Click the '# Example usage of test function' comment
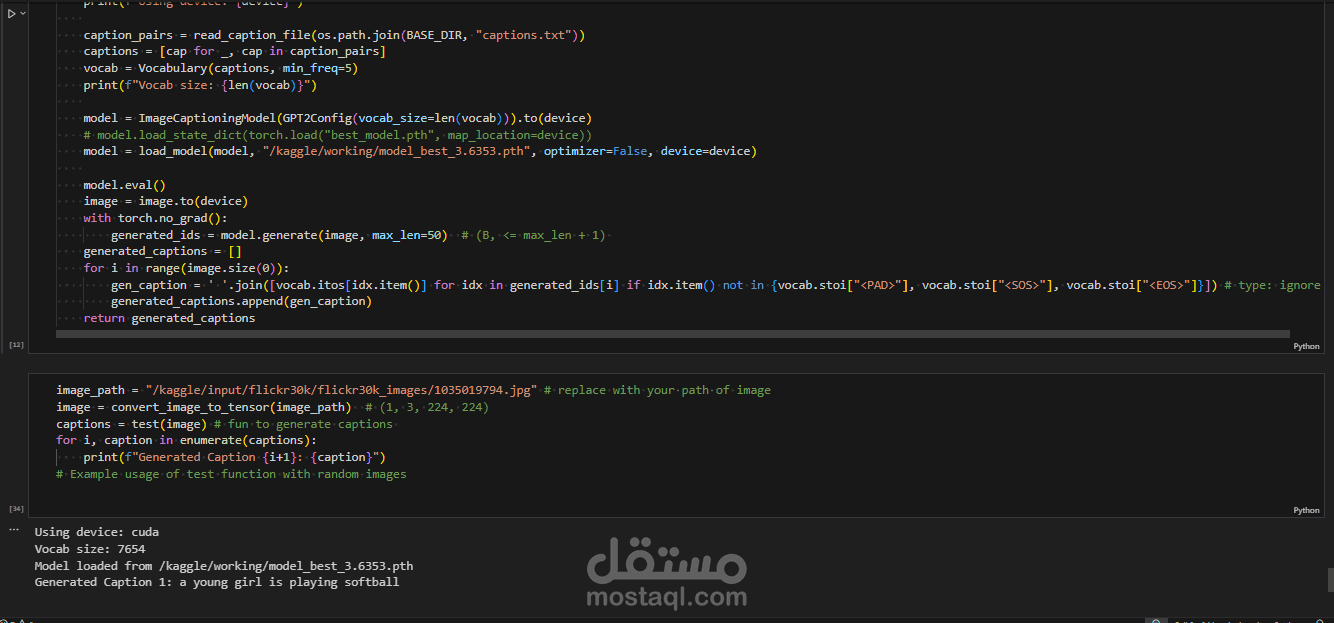The height and width of the screenshot is (623, 1334). 231,474
